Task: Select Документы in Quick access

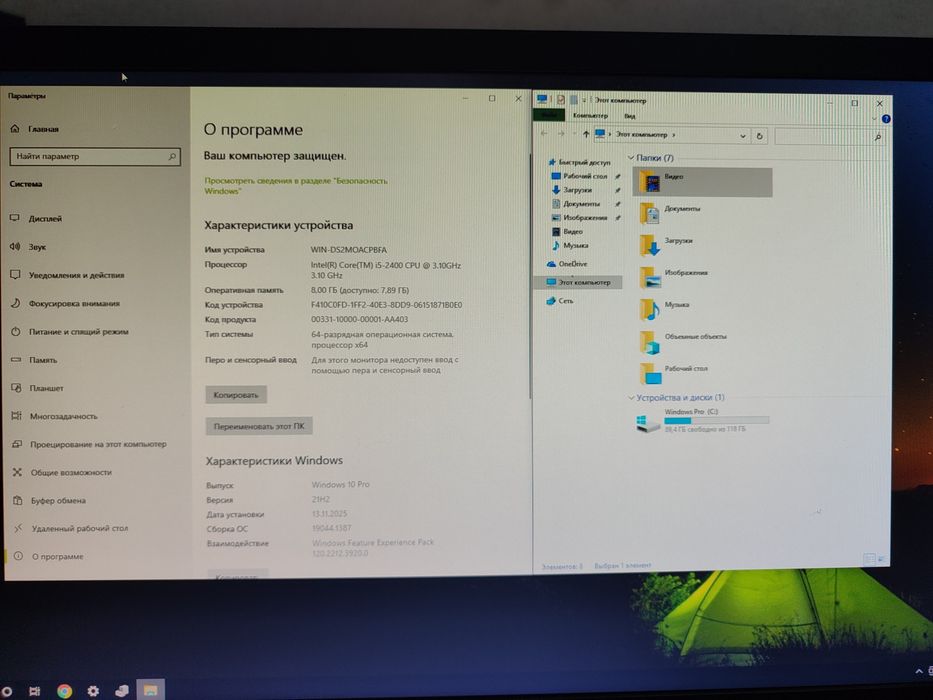Action: 576,204
